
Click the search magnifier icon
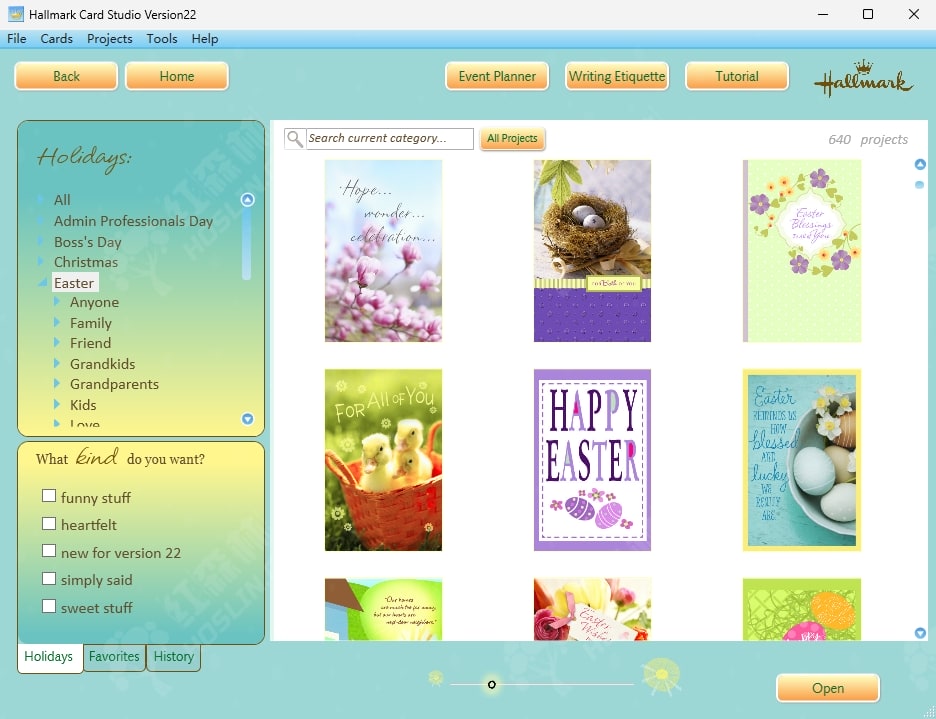(x=295, y=139)
